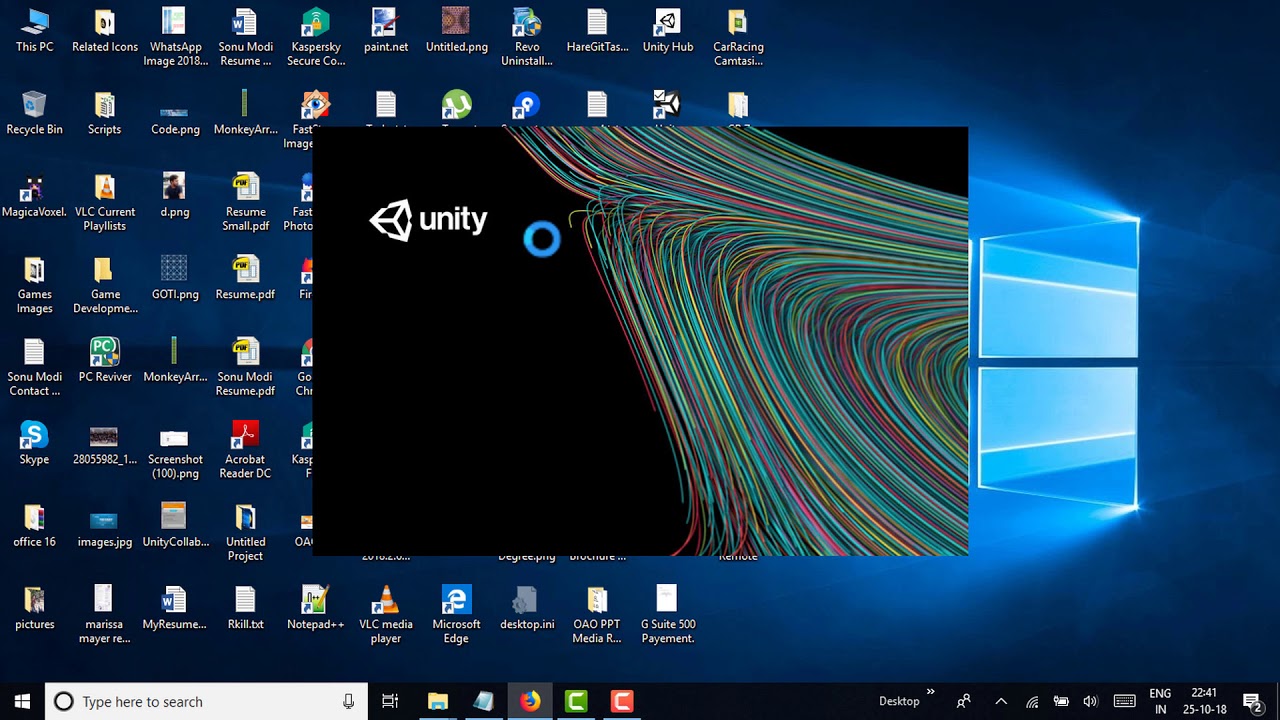Select the VLC media player shortcut

pyautogui.click(x=386, y=616)
